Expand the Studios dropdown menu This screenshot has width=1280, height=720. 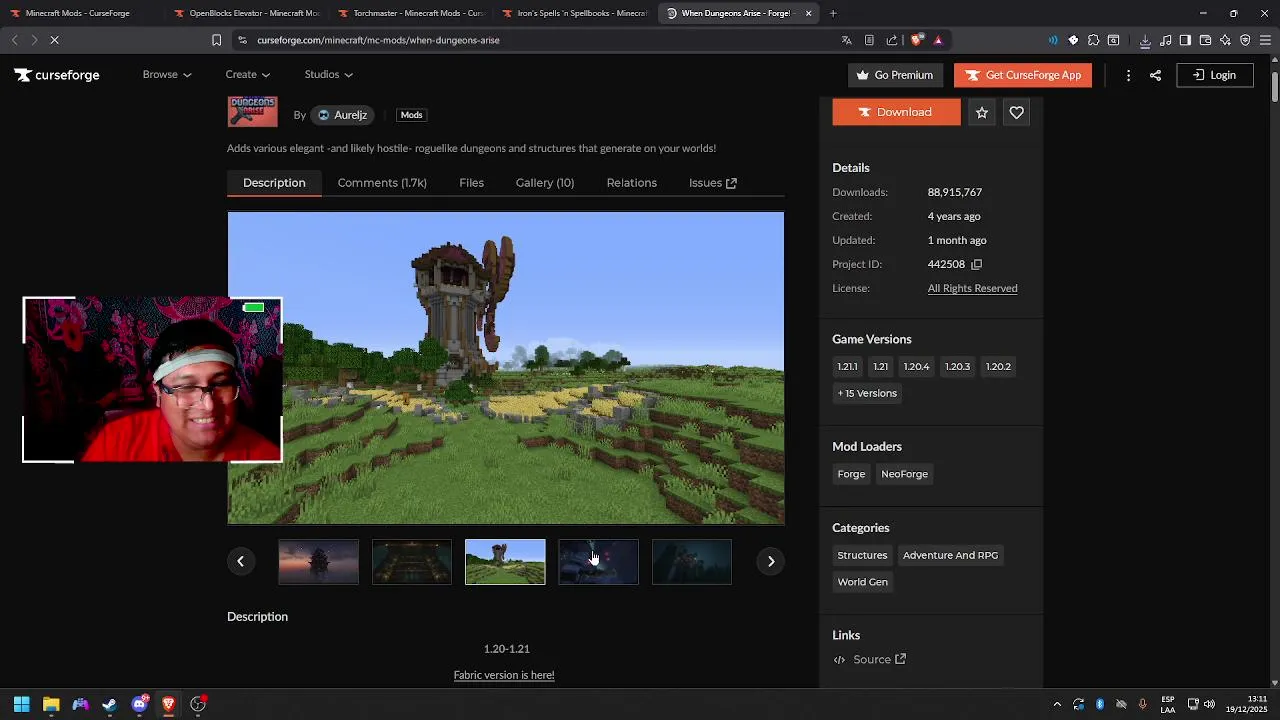tap(328, 74)
